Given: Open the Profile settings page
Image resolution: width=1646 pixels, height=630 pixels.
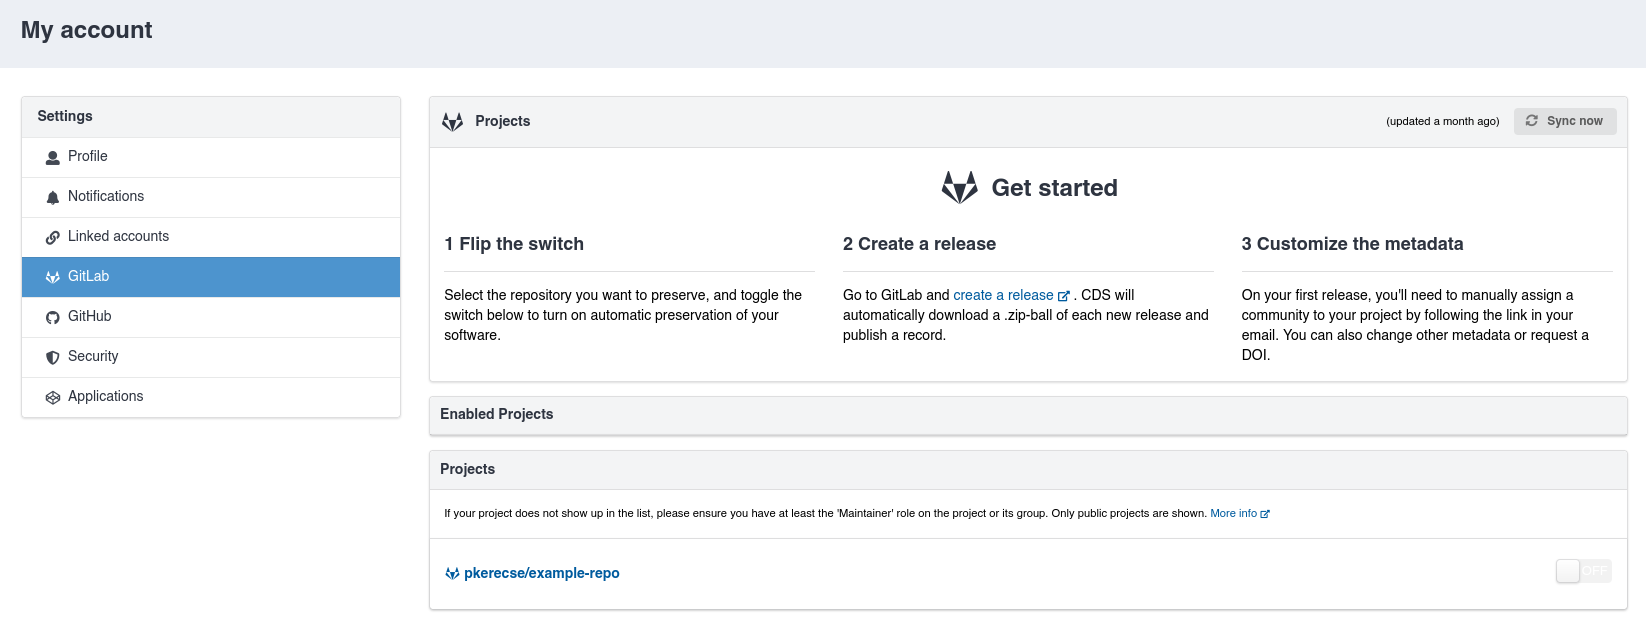Looking at the screenshot, I should 211,157.
